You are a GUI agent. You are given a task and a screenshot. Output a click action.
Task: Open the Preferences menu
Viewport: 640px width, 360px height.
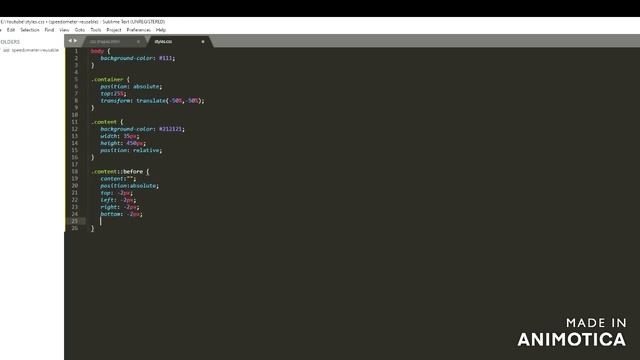click(138, 30)
